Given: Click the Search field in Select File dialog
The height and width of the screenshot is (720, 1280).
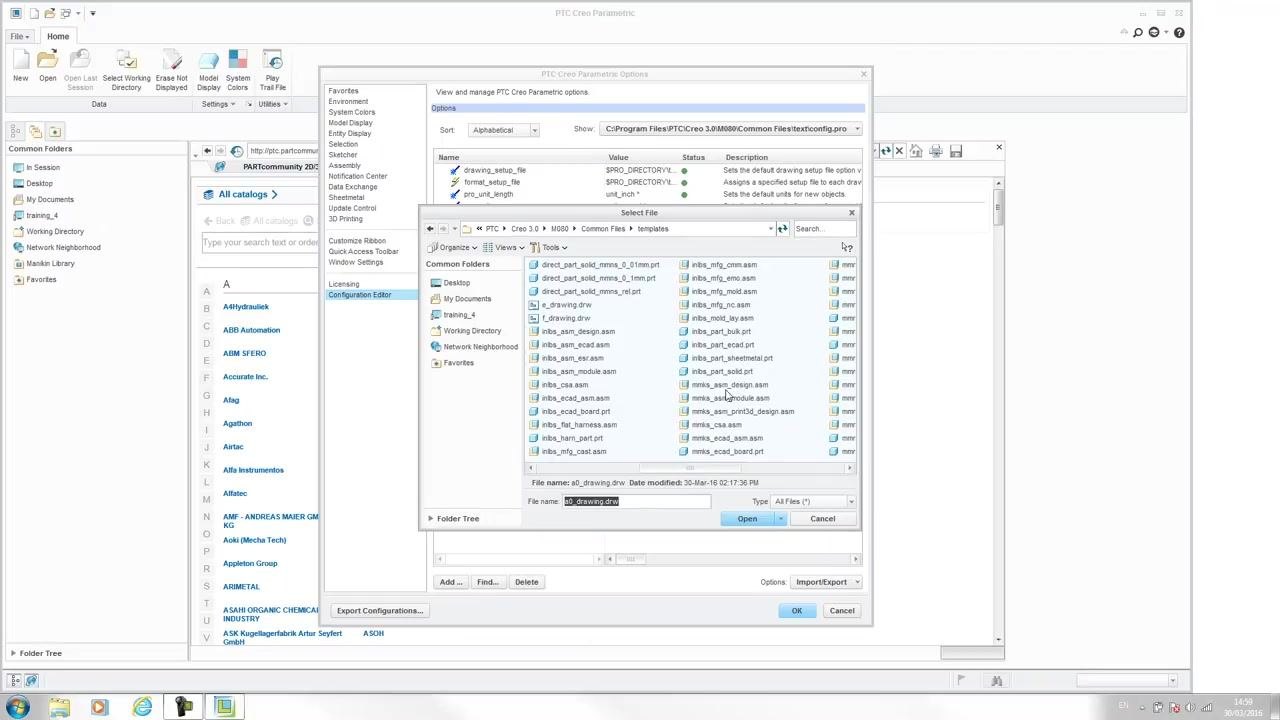Looking at the screenshot, I should 825,229.
